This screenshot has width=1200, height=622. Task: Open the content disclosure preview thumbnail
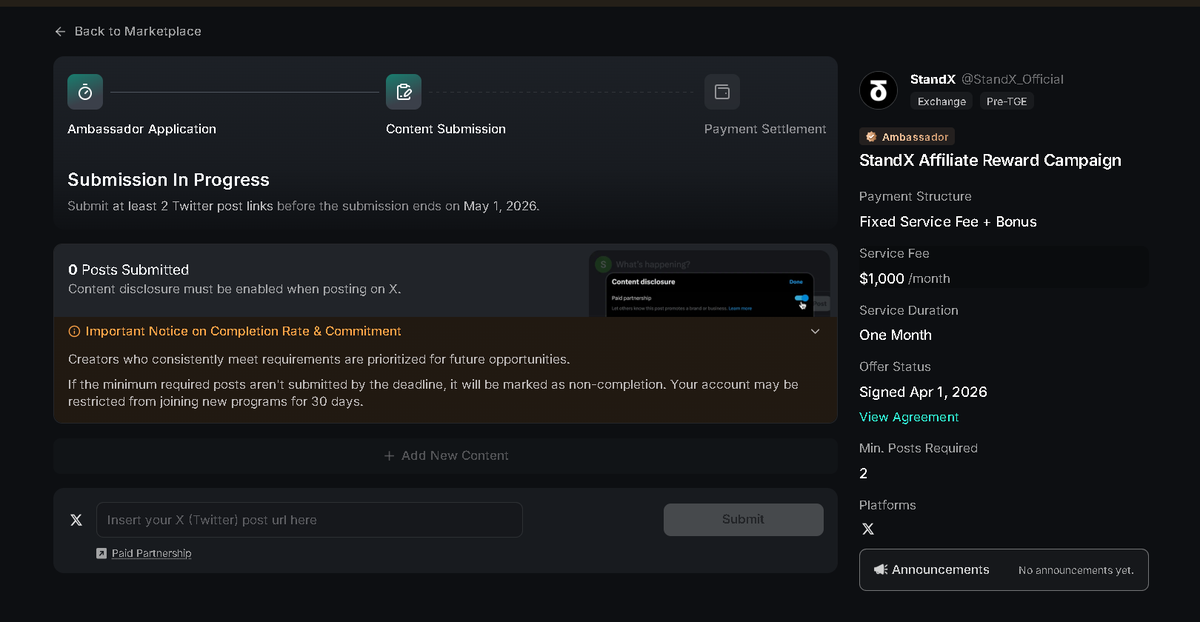click(710, 284)
